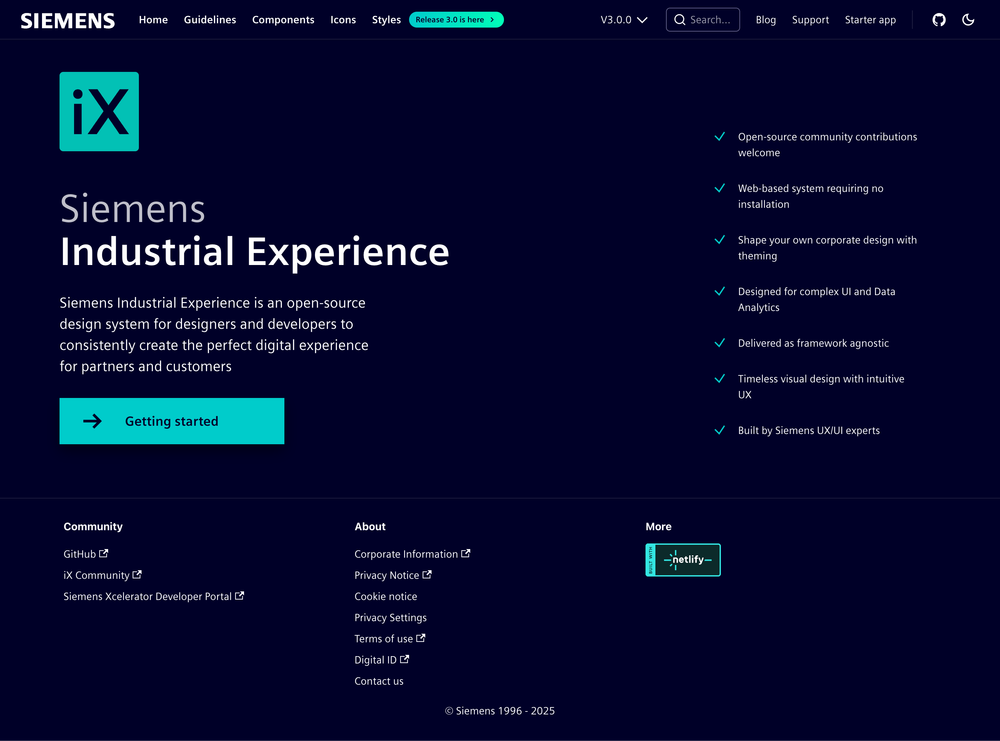Click external link icon next to GitHub footer link
1000x741 pixels.
click(103, 554)
